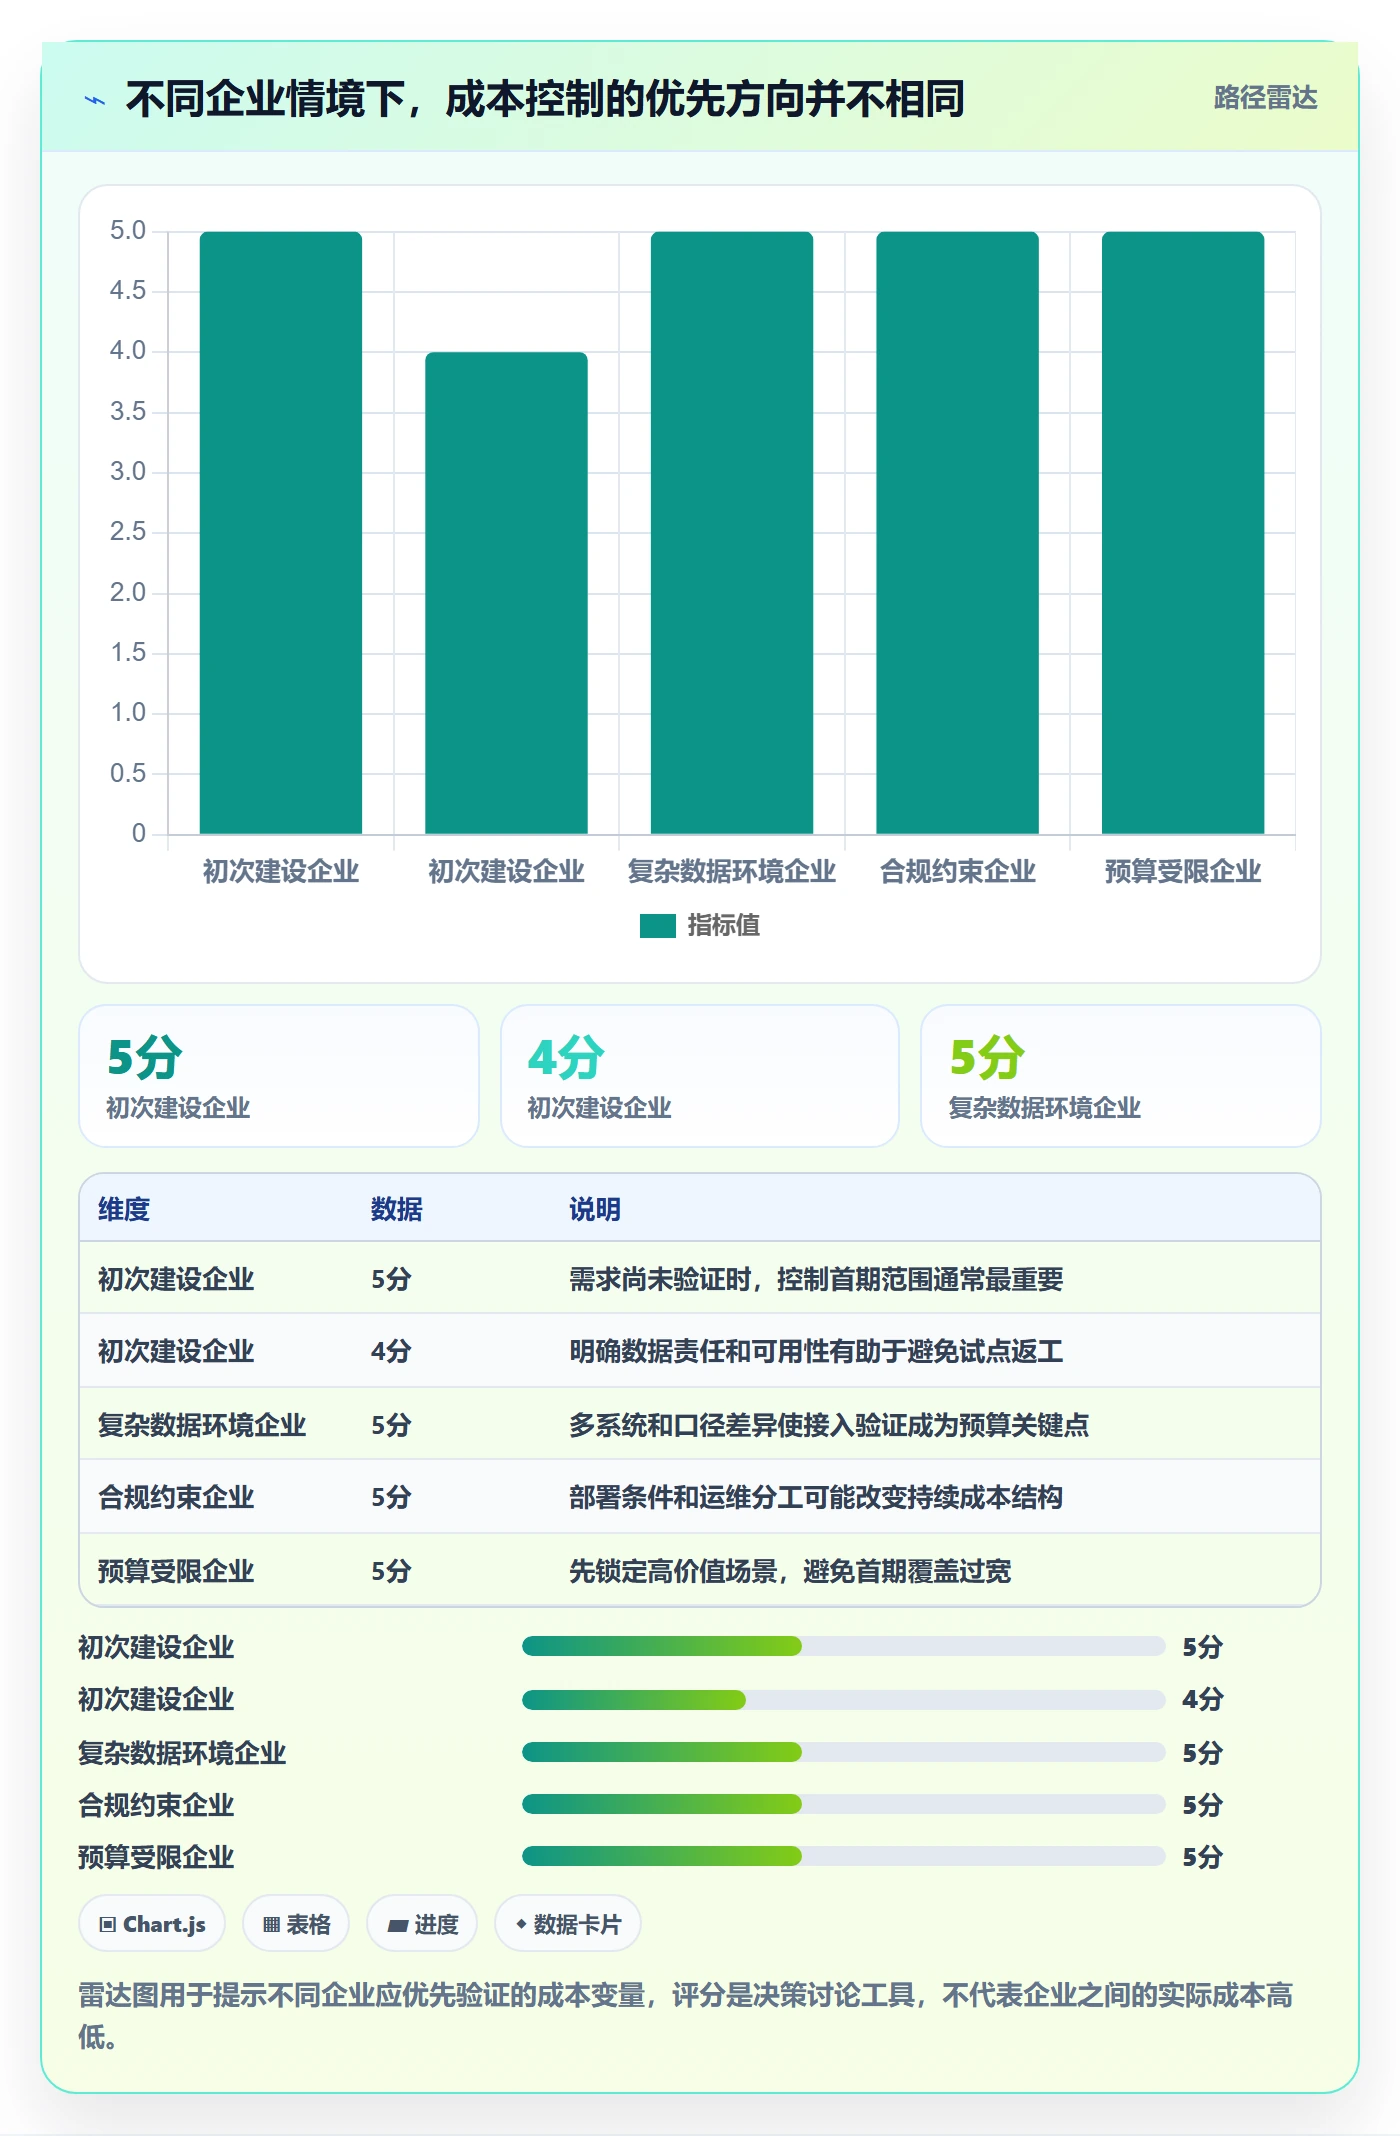This screenshot has width=1400, height=2136.
Task: Click the 4分 value beside the progress bars
Action: click(x=1203, y=1699)
